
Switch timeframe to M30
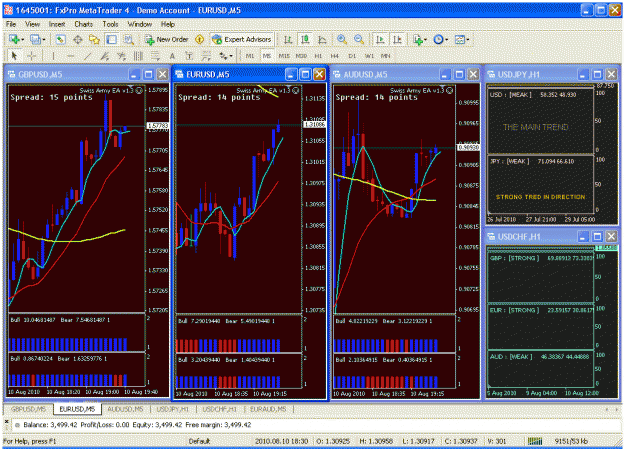point(301,56)
